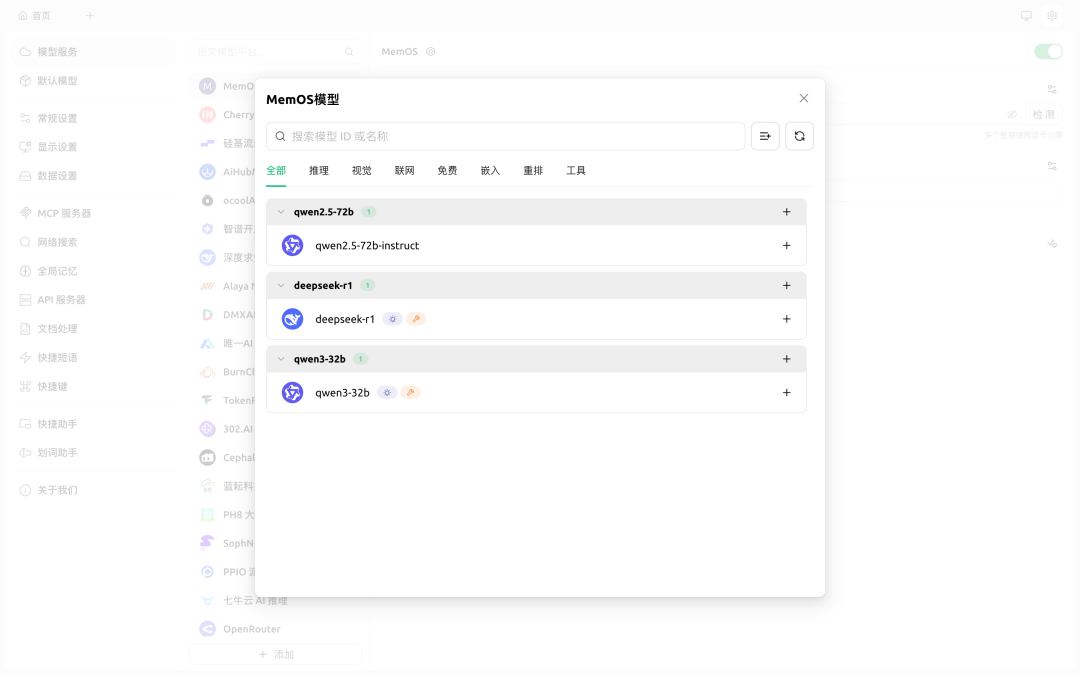The width and height of the screenshot is (1080, 675).
Task: Focus the 搜索模型 ID 或名称 search field
Action: [x=506, y=136]
